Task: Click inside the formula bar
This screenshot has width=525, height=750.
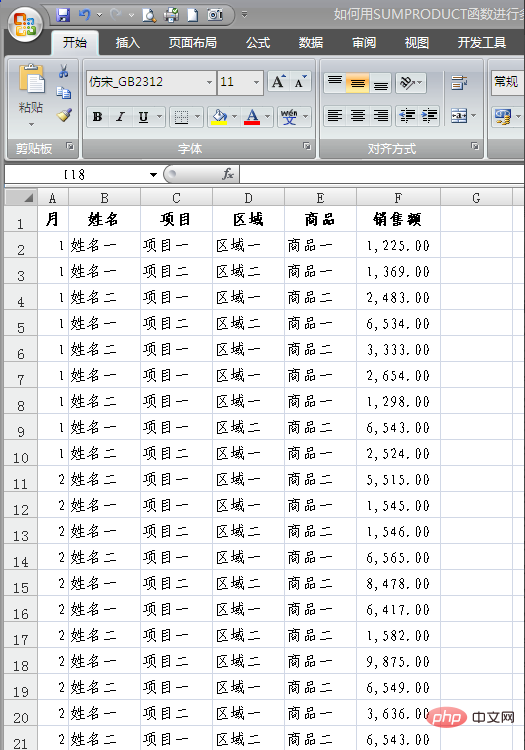Action: click(382, 174)
